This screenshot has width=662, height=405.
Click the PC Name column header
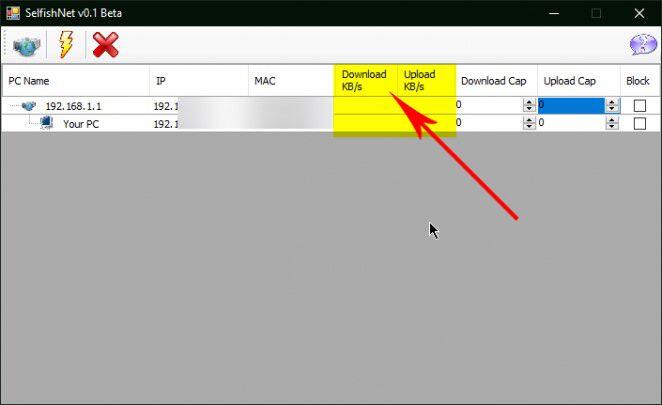pyautogui.click(x=76, y=81)
